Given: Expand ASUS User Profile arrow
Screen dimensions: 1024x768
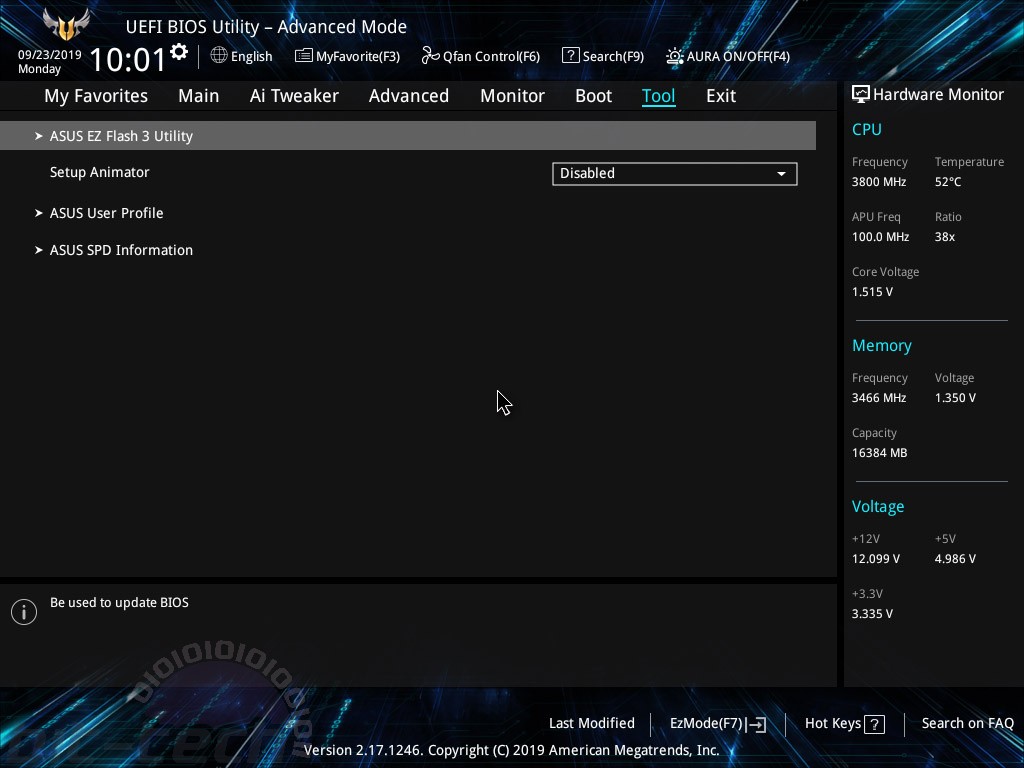Looking at the screenshot, I should tap(39, 213).
